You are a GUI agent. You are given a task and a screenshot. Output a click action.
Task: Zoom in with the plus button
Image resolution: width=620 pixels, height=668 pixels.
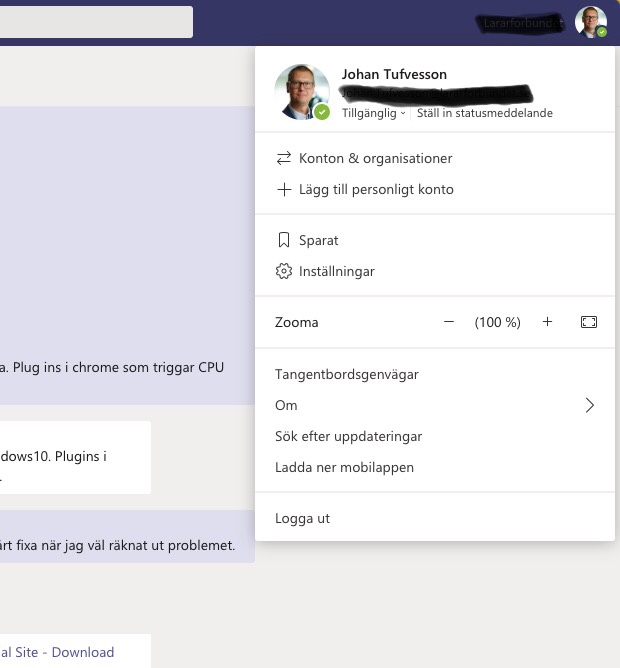click(x=547, y=322)
